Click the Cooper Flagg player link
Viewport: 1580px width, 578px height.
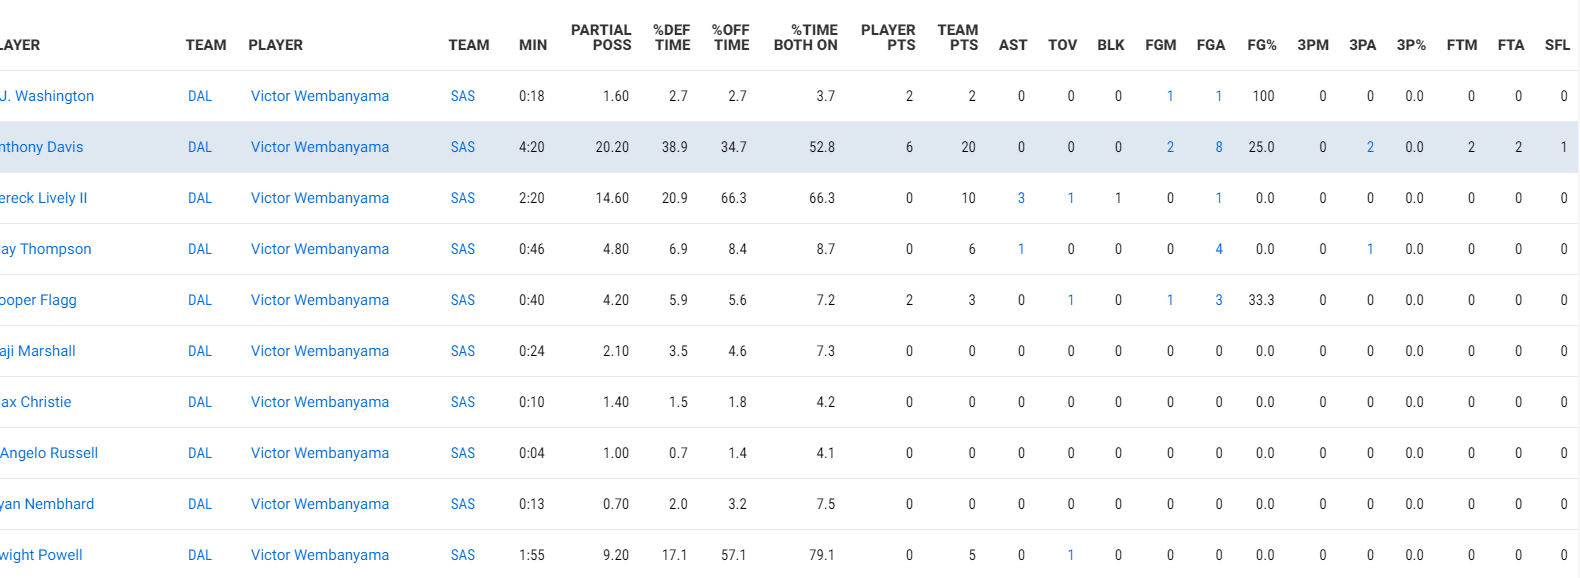[38, 300]
